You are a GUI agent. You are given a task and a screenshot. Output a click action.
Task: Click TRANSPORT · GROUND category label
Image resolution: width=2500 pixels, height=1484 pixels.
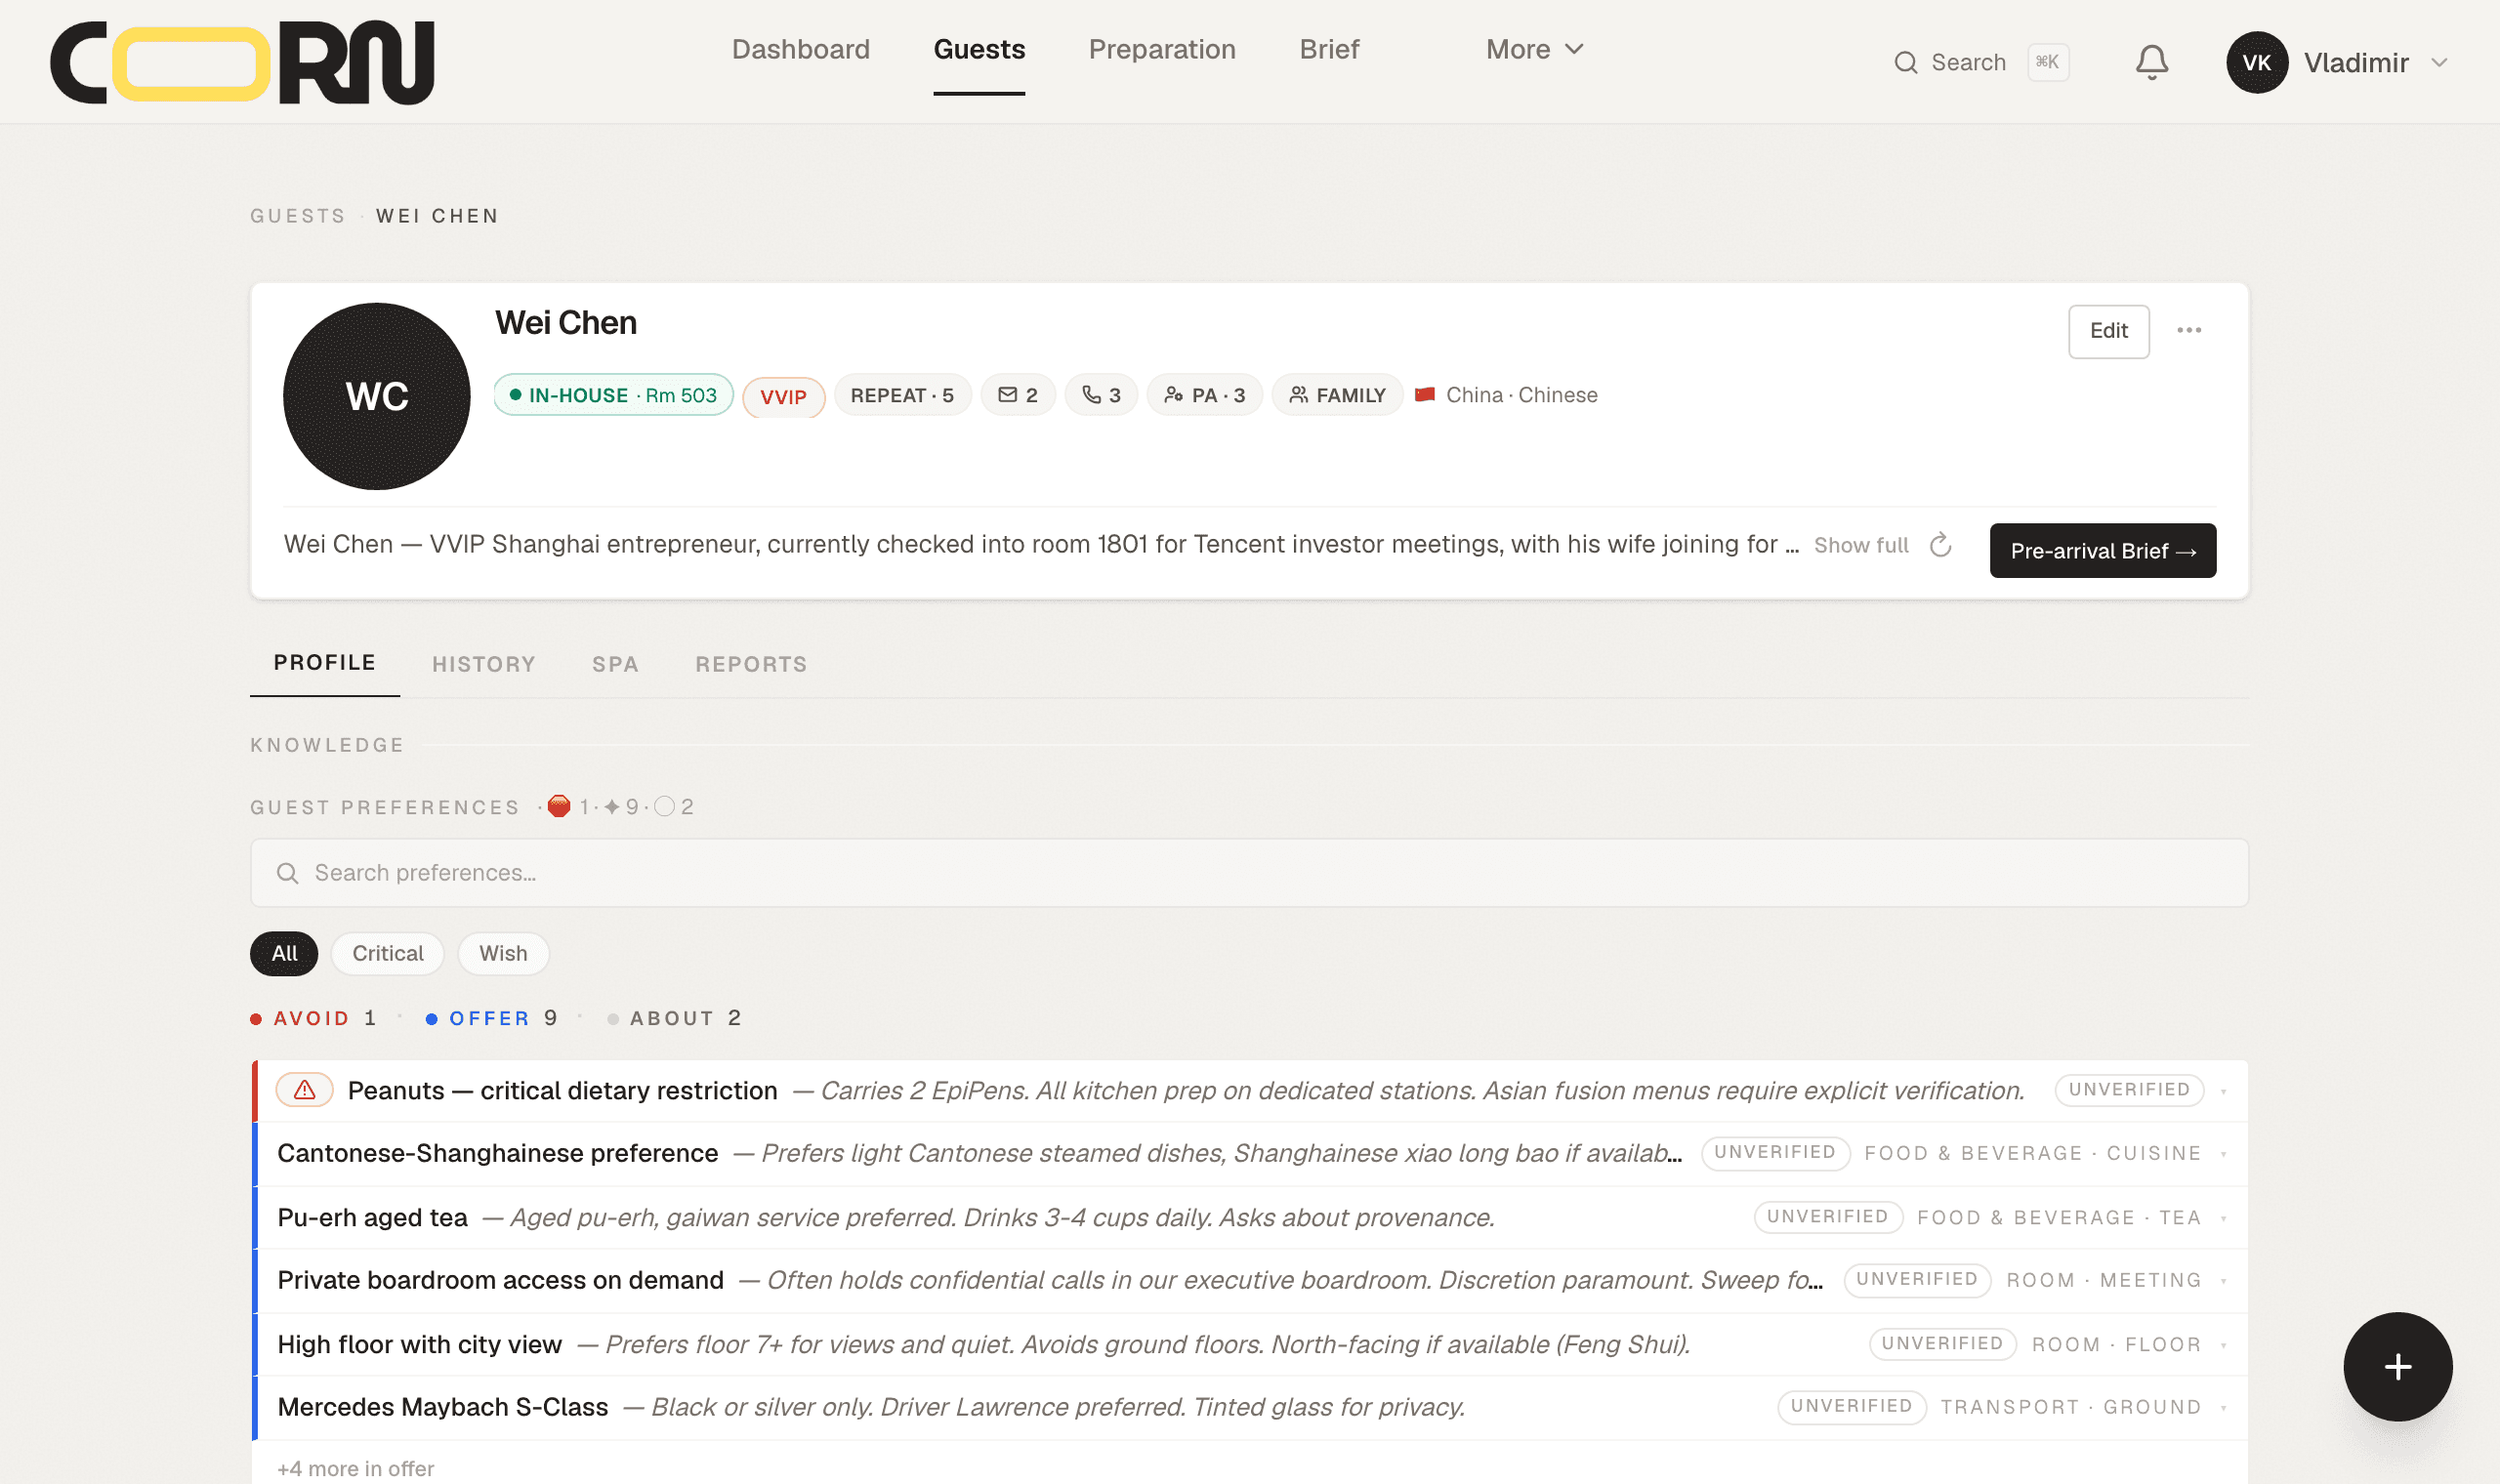(x=2070, y=1407)
